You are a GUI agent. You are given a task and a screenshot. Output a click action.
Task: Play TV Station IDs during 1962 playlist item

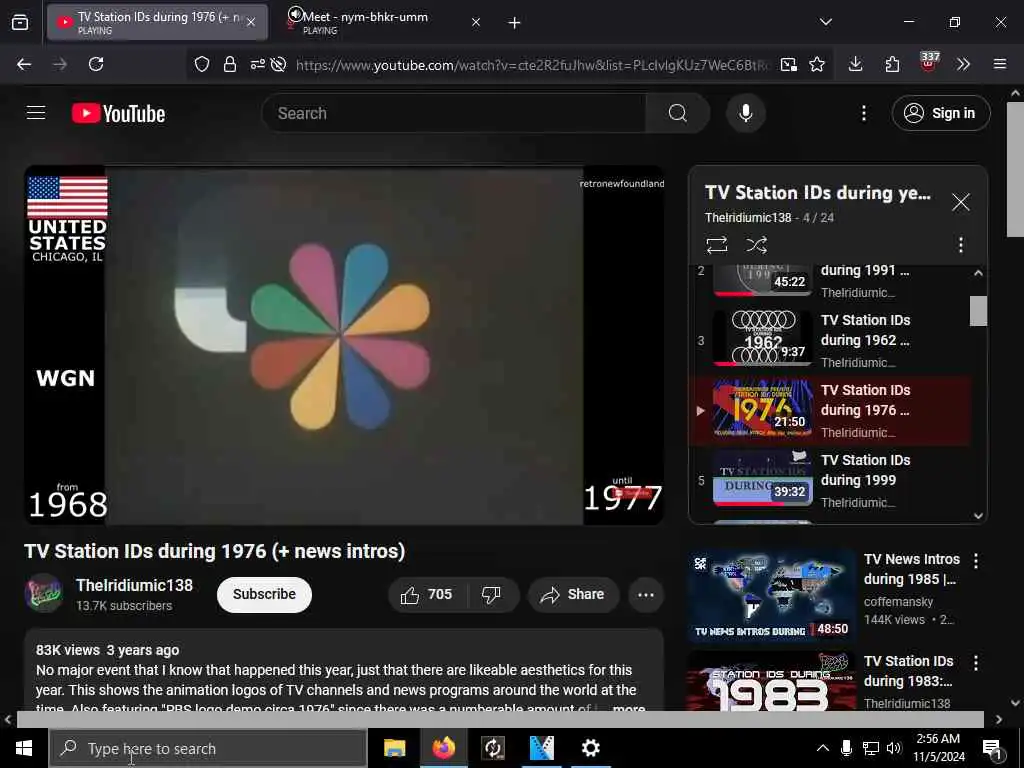(x=829, y=340)
